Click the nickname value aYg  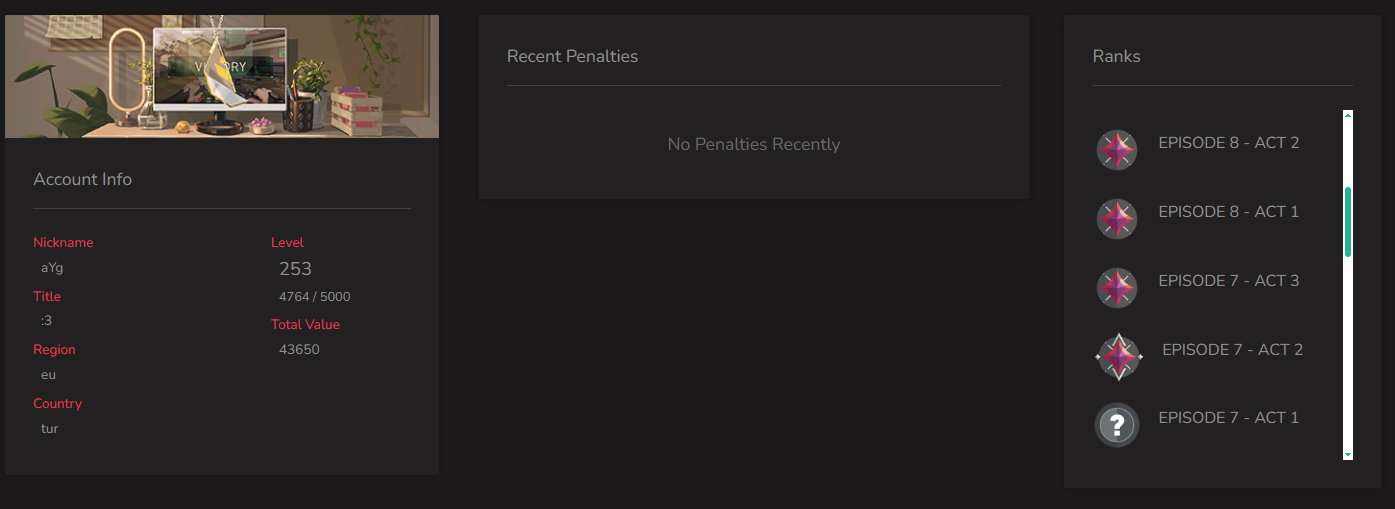(52, 268)
